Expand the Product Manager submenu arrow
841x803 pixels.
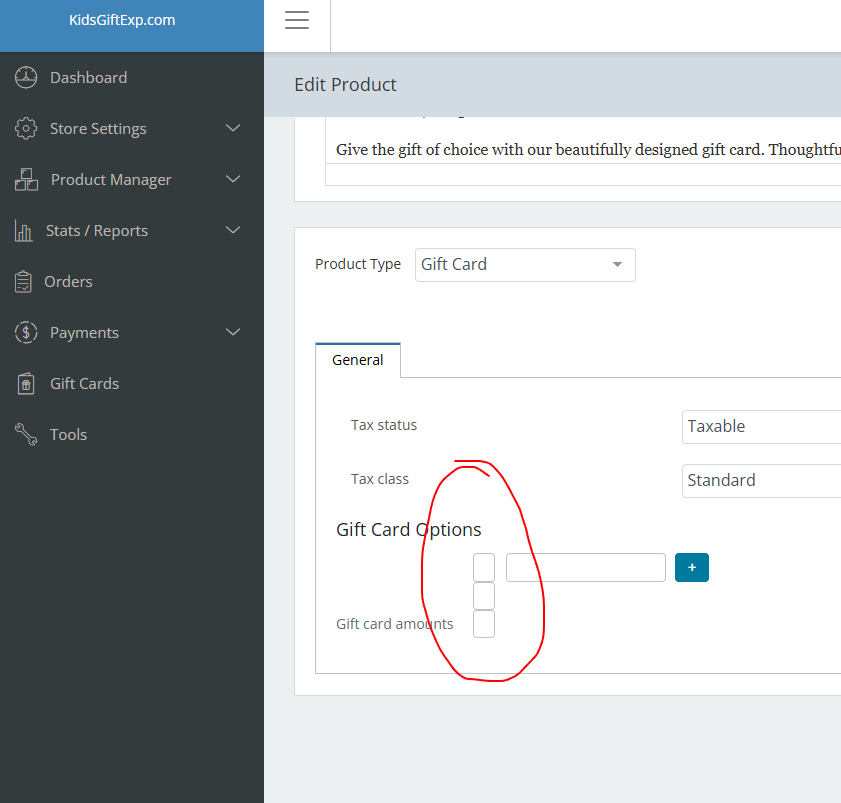[233, 180]
